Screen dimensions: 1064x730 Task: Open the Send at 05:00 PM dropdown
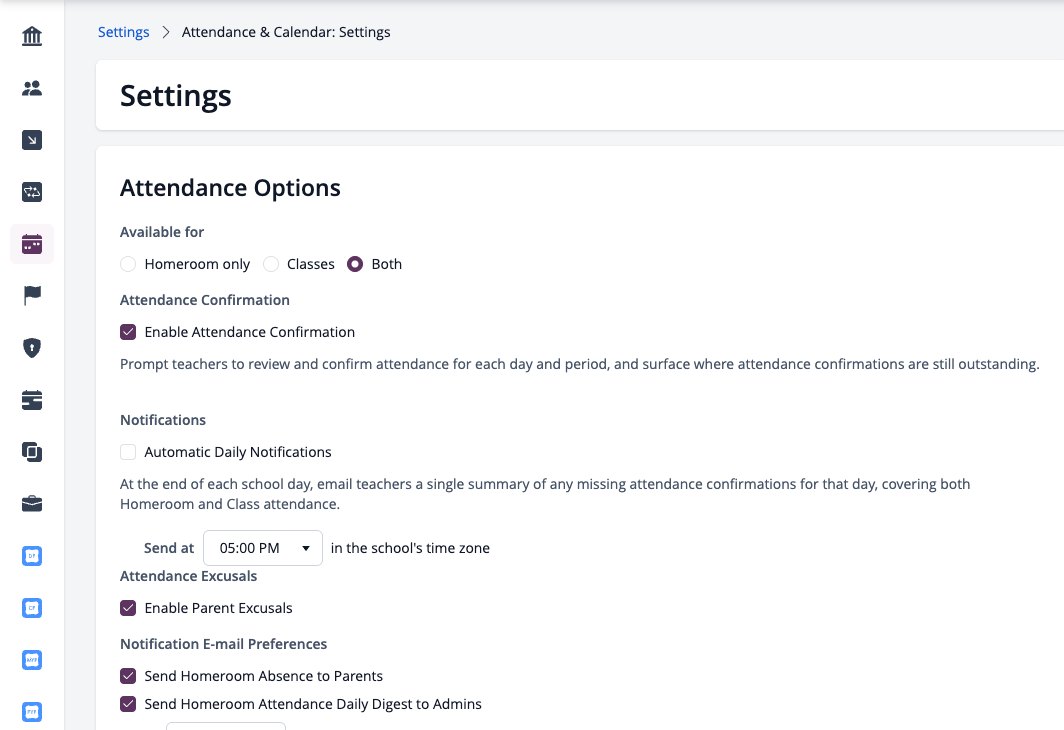click(263, 548)
